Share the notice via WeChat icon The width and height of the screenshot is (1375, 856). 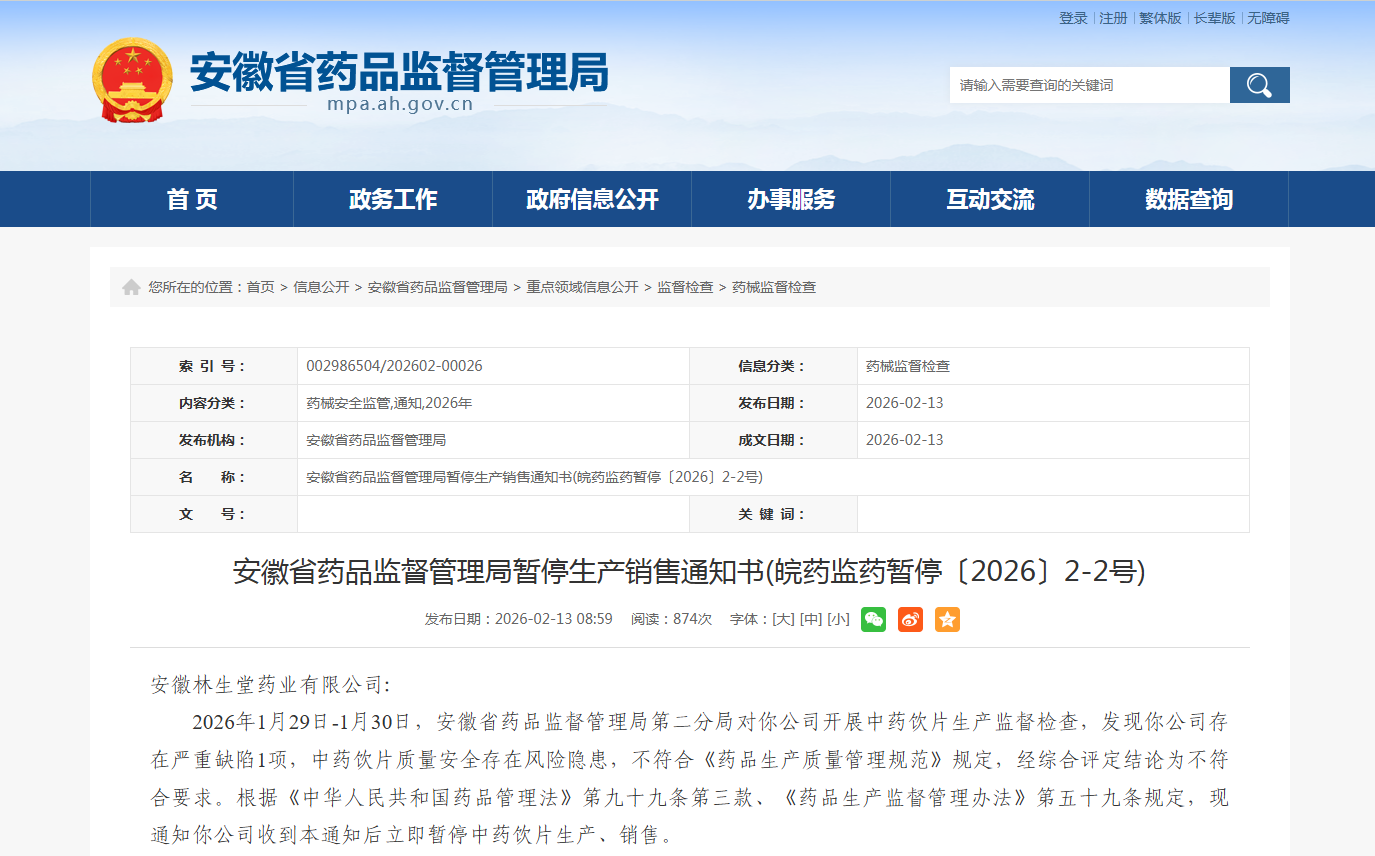873,619
